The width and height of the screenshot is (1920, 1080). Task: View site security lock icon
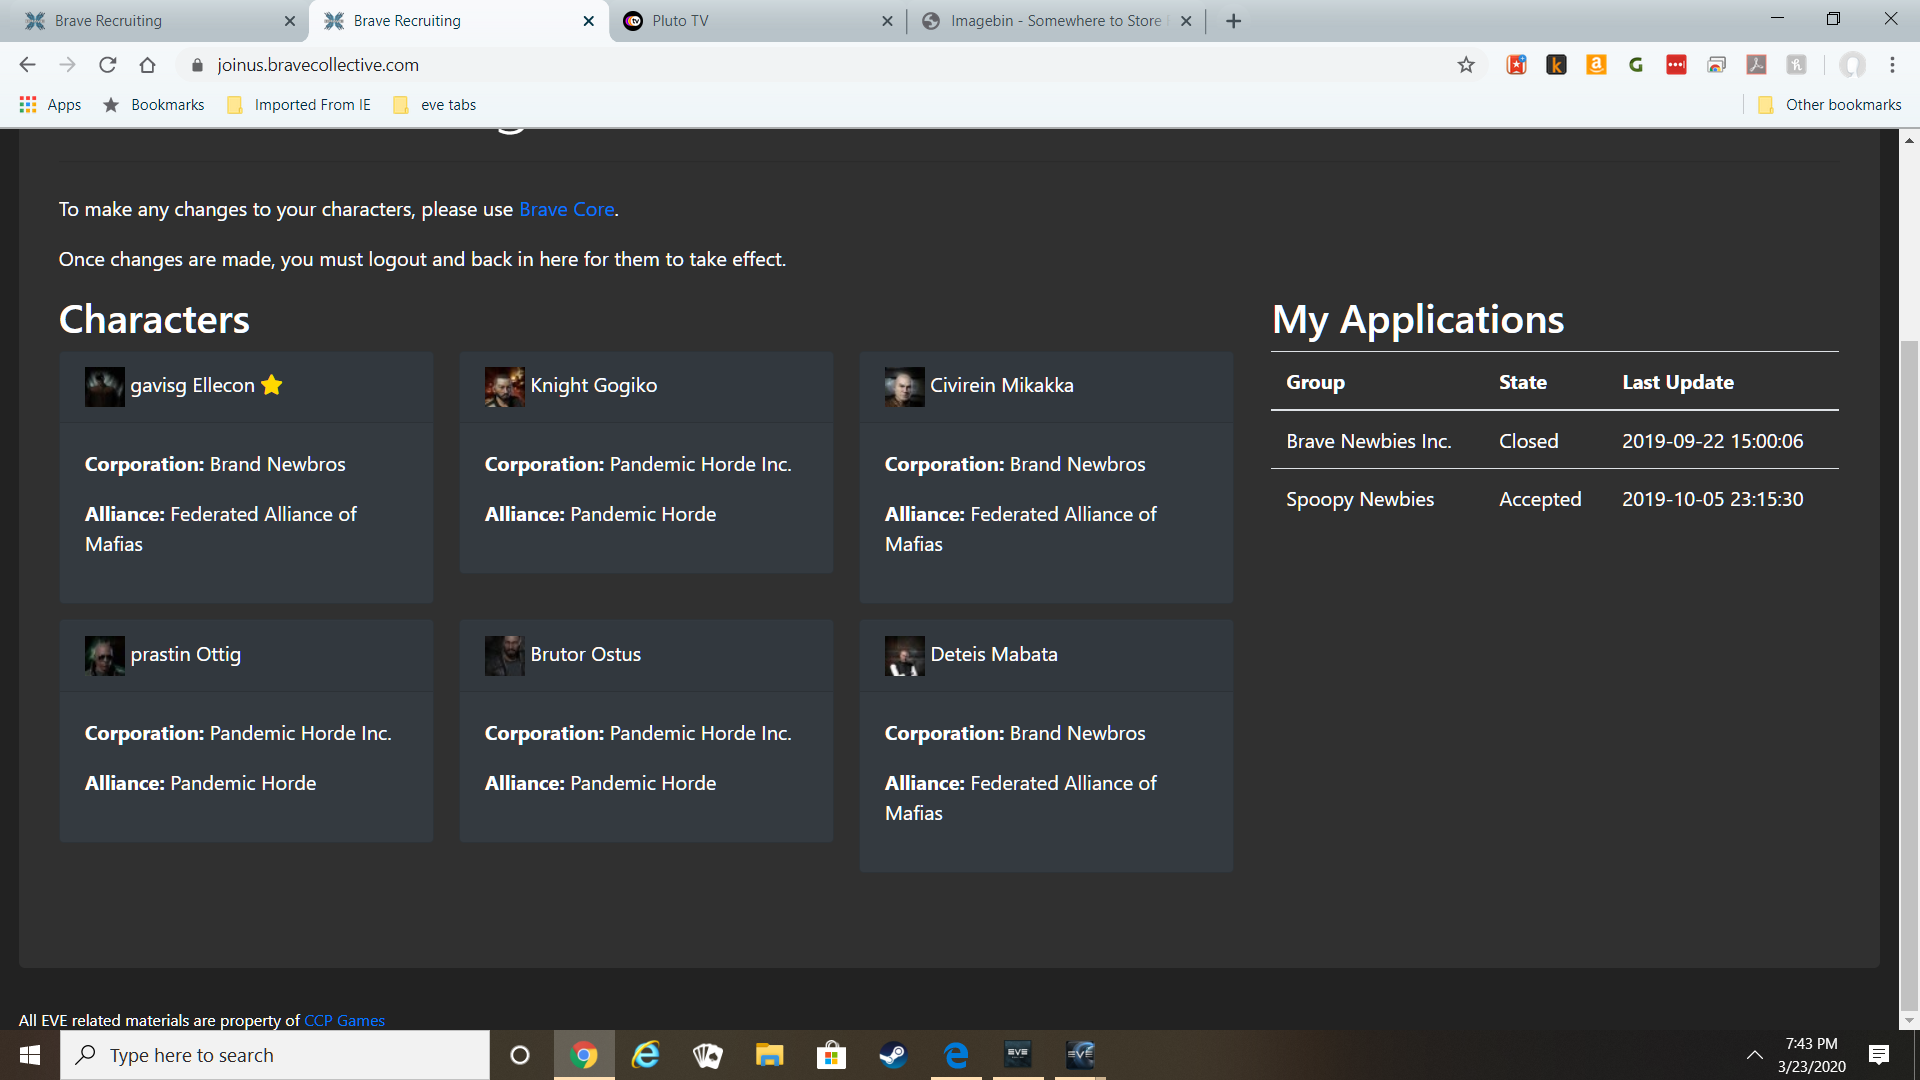(197, 65)
